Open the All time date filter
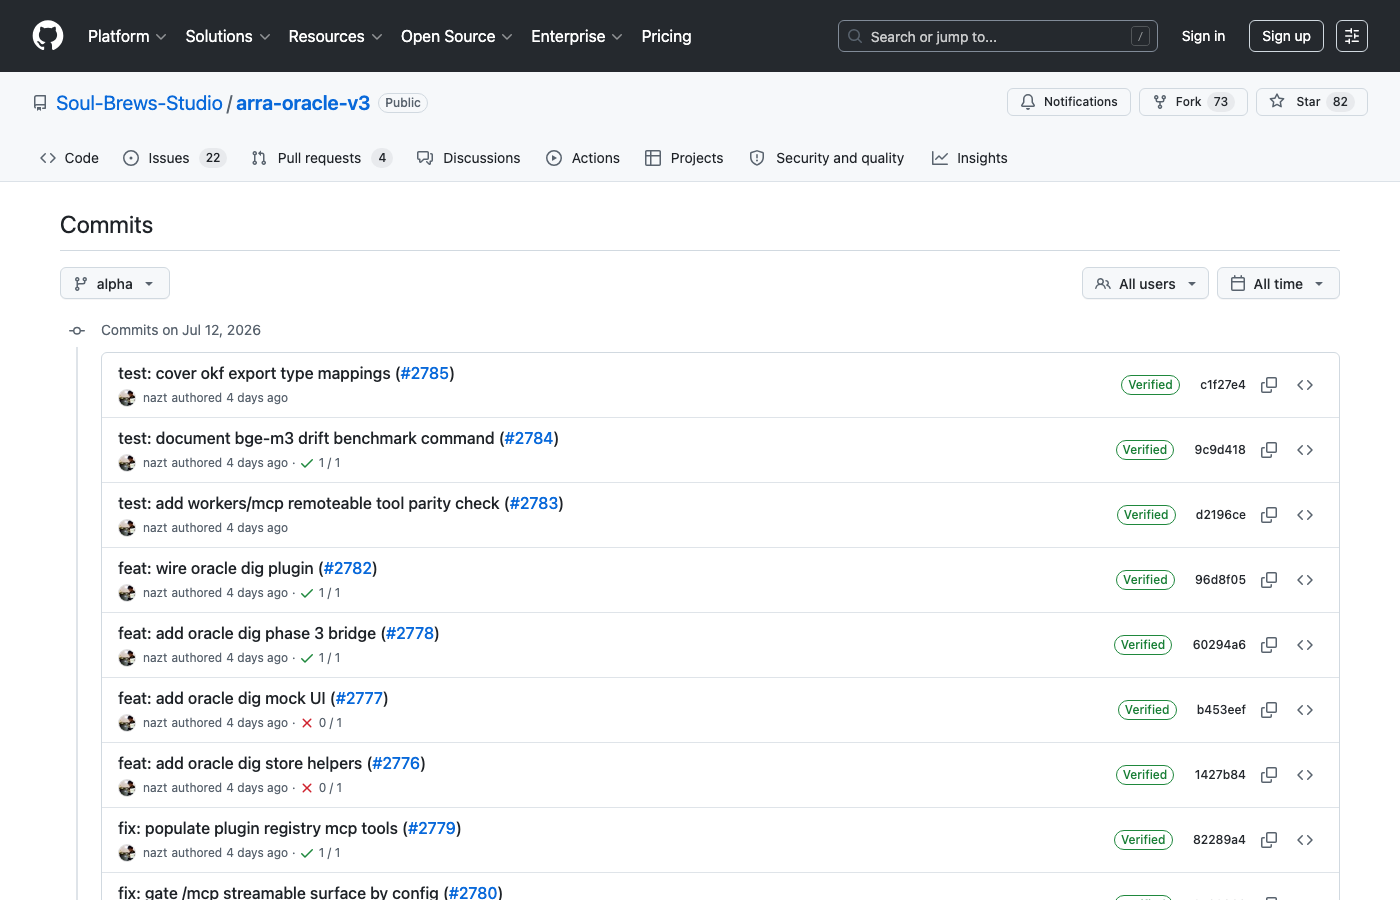1400x900 pixels. pos(1278,284)
